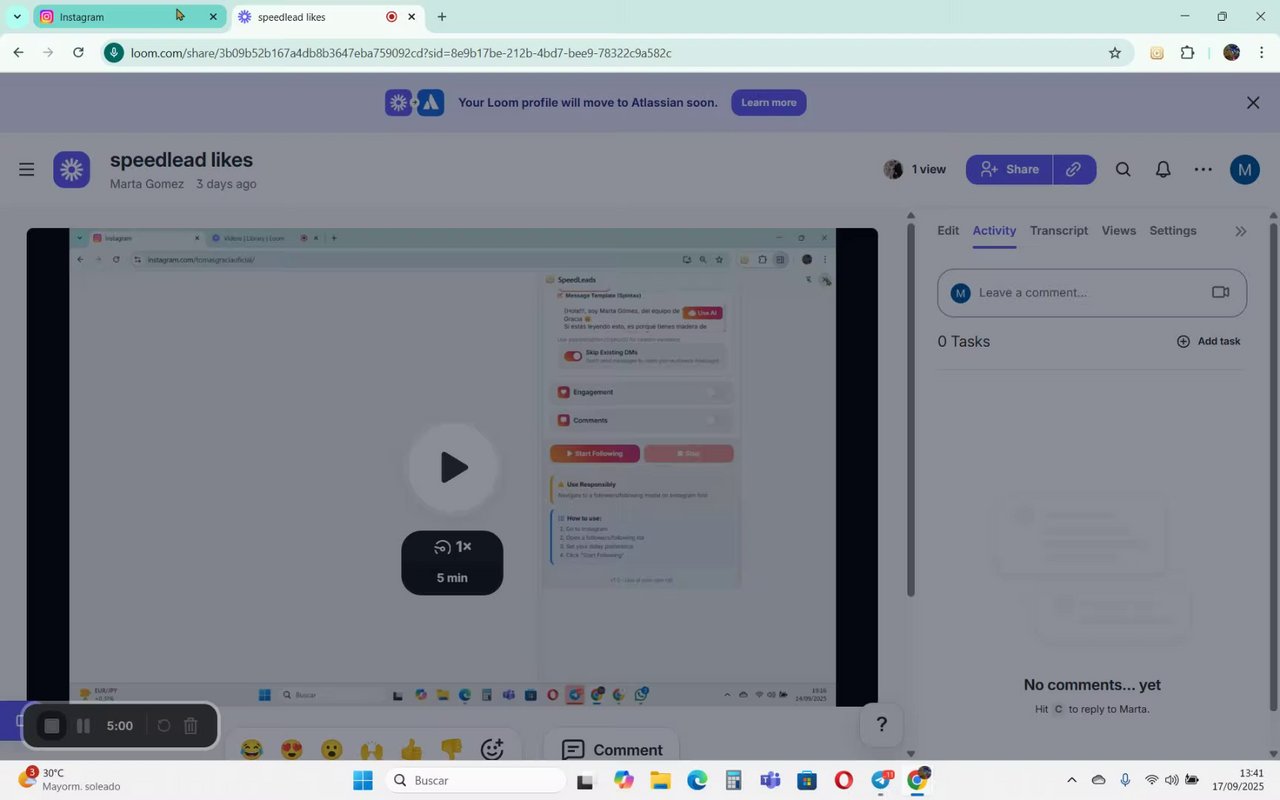Viewport: 1280px width, 800px height.
Task: Open the add emoji reaction picker
Action: [492, 749]
